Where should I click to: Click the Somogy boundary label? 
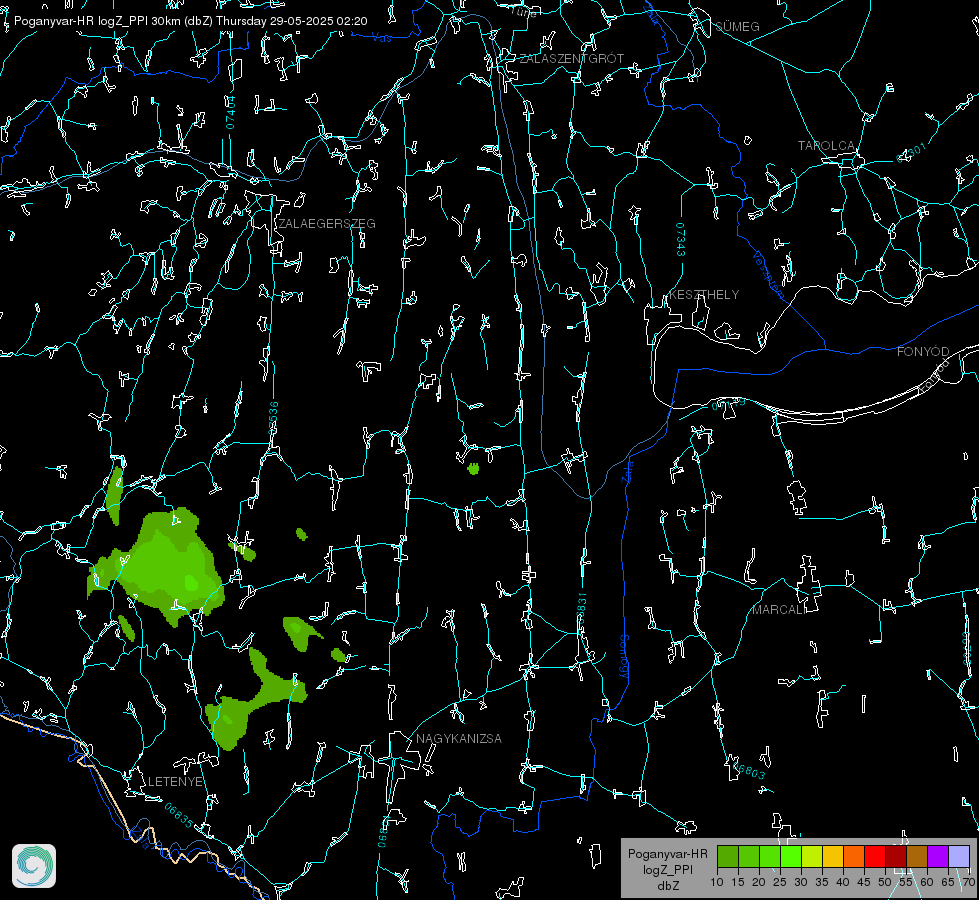pyautogui.click(x=623, y=658)
